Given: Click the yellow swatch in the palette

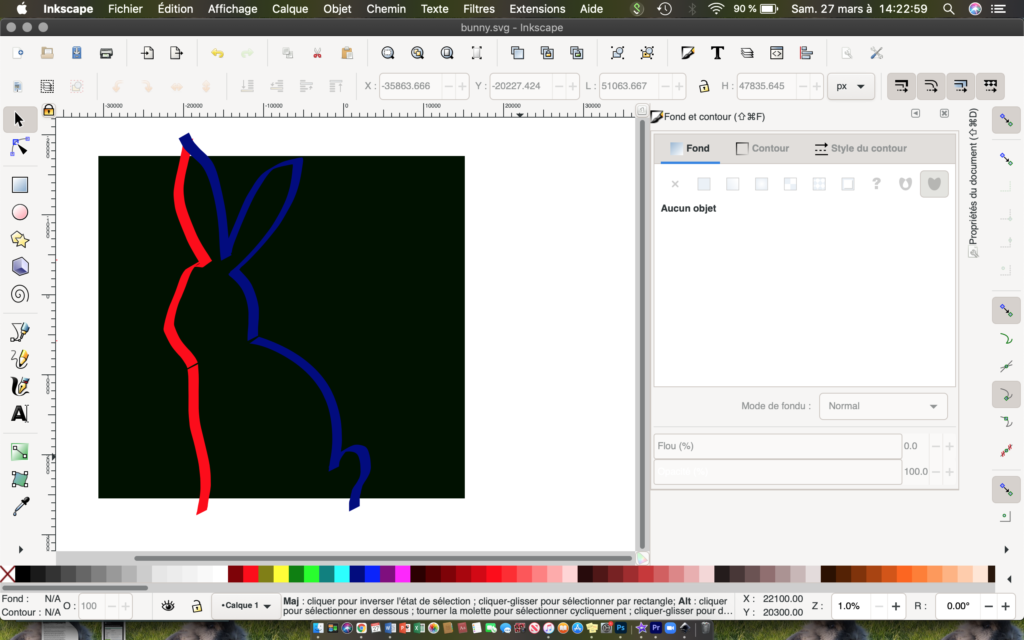Looking at the screenshot, I should (x=281, y=574).
